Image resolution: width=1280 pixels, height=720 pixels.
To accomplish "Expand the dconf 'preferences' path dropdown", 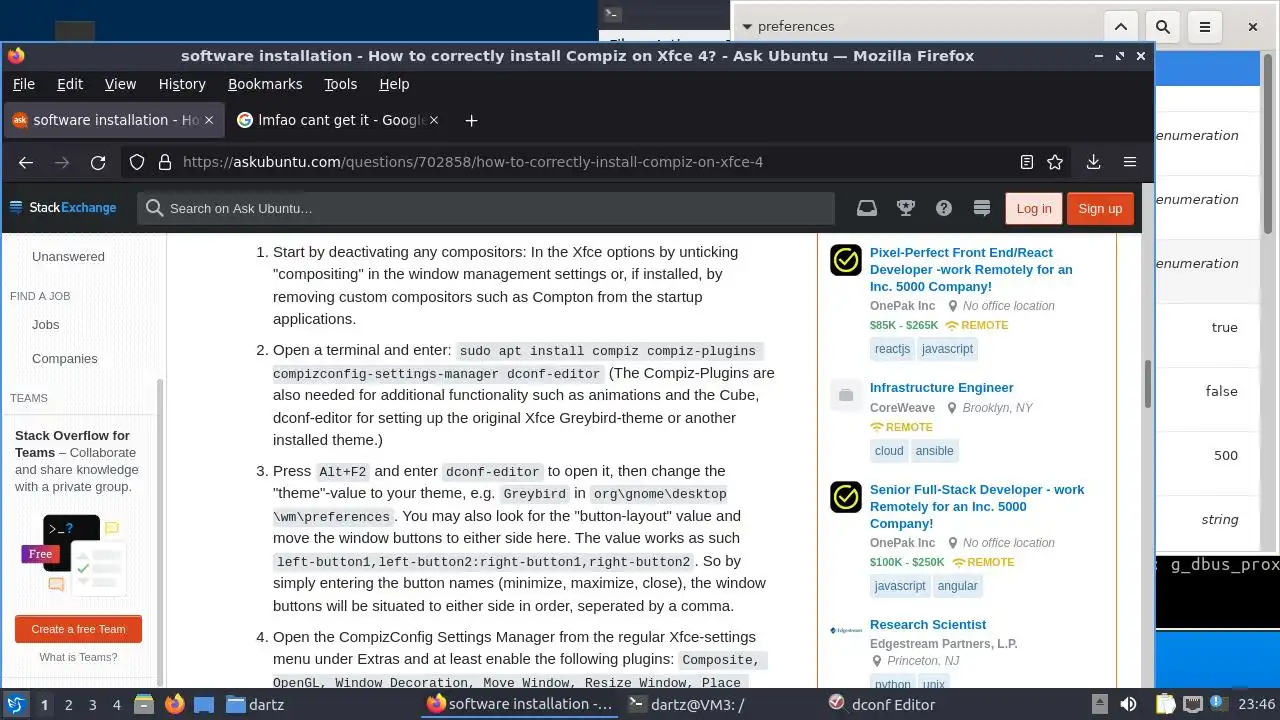I will 747,27.
